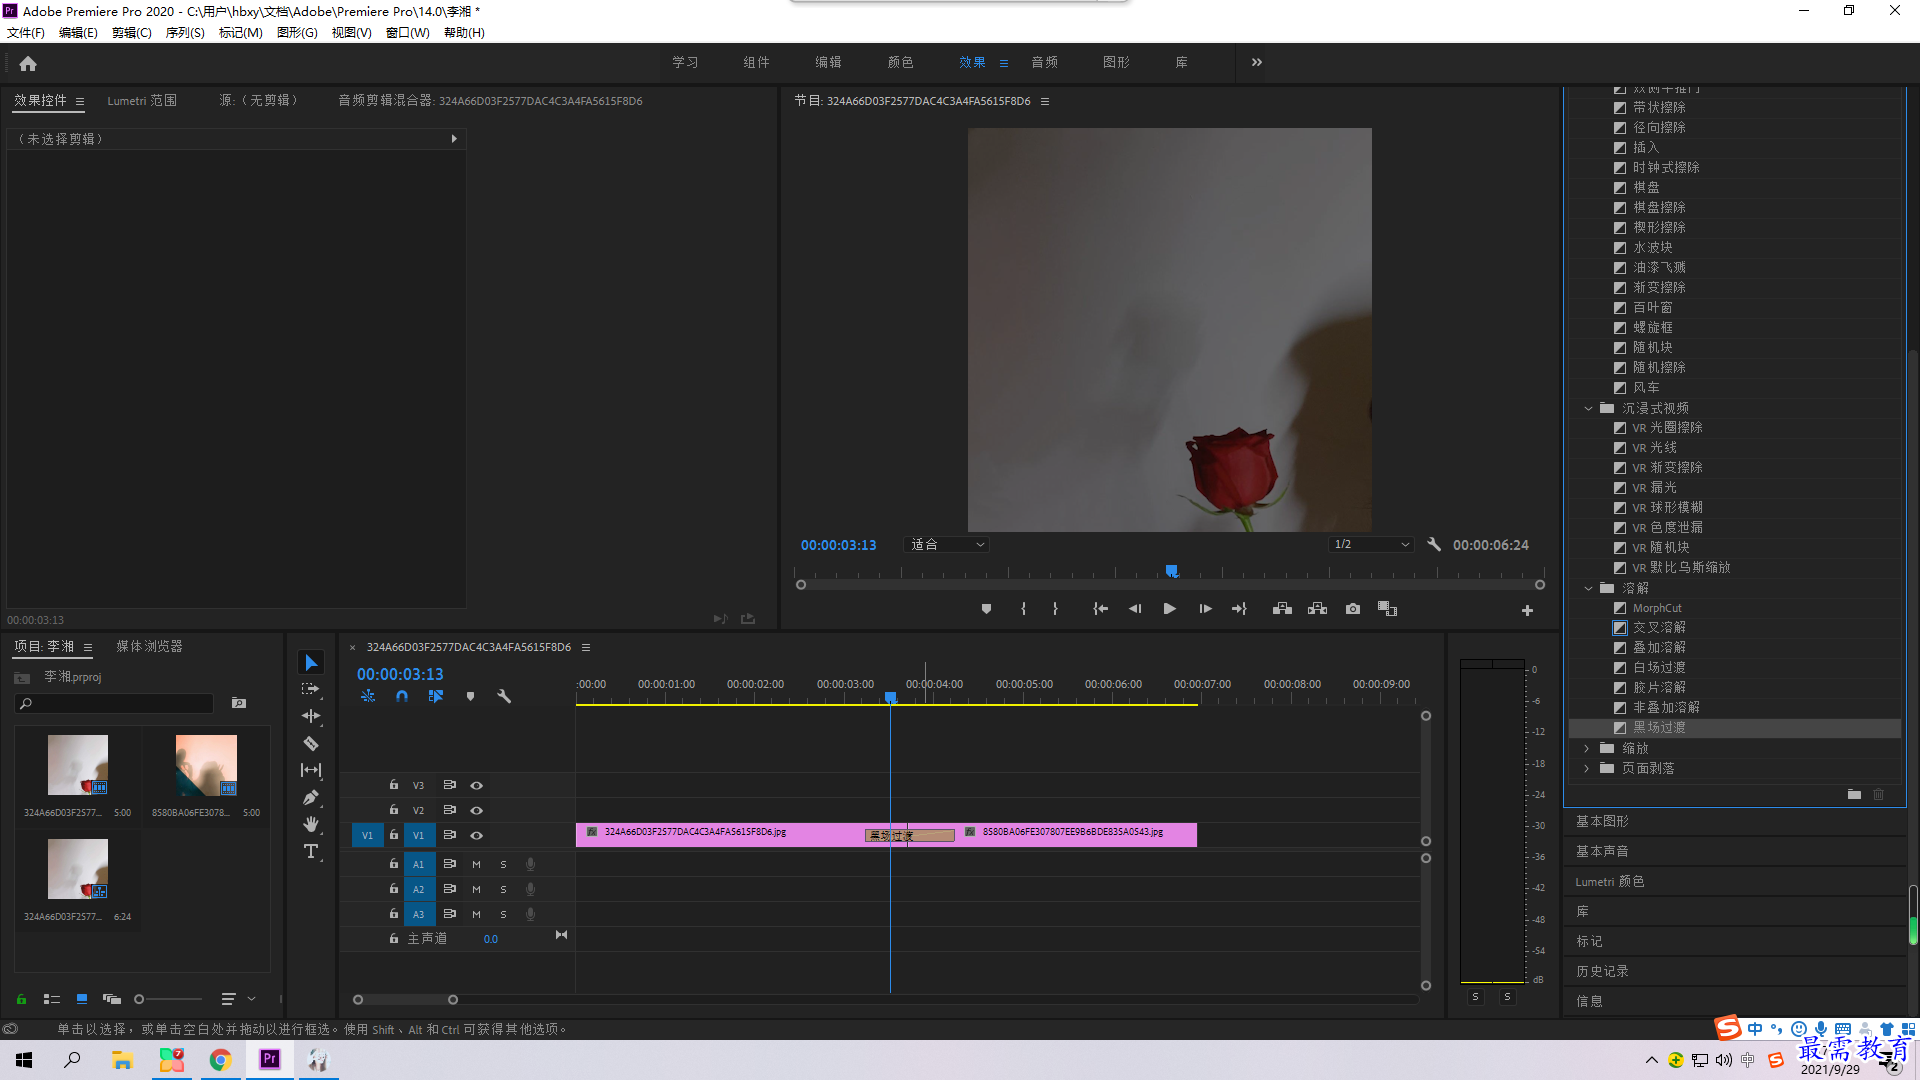The image size is (1920, 1080).
Task: Open the program monitor panel menu
Action: click(x=1045, y=101)
